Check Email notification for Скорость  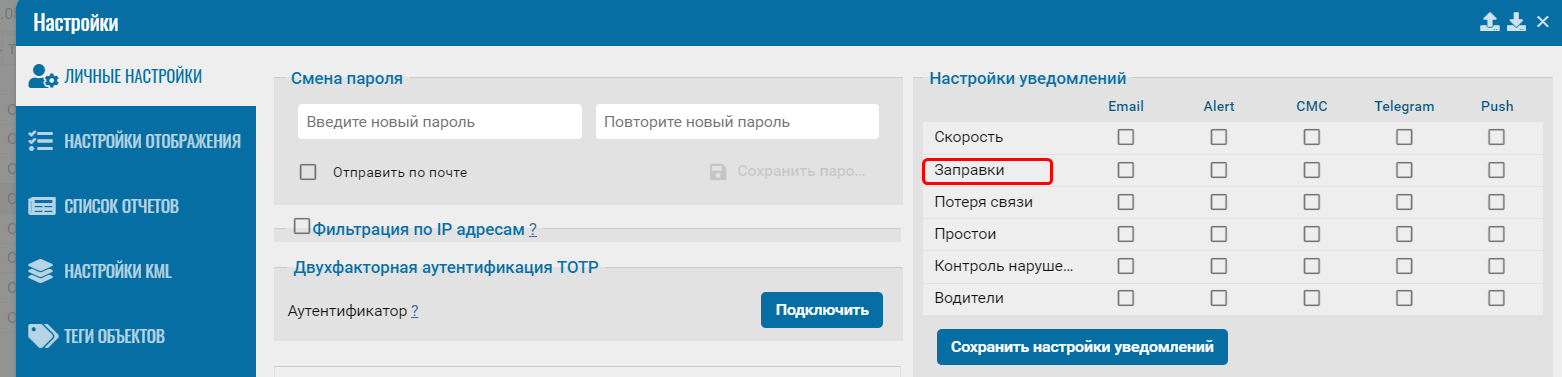tap(1126, 137)
